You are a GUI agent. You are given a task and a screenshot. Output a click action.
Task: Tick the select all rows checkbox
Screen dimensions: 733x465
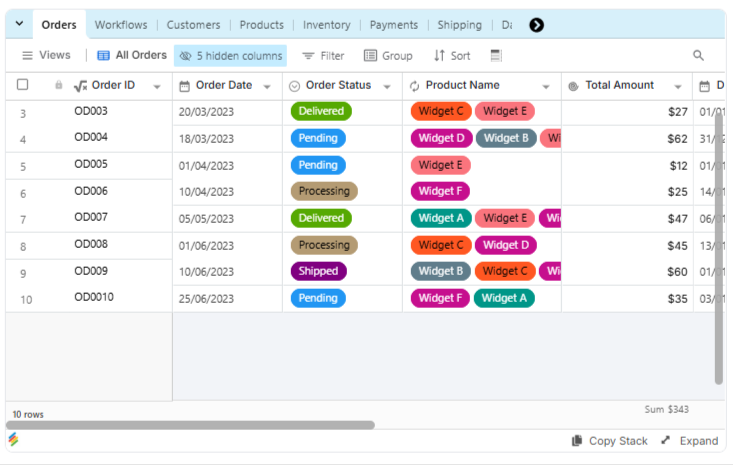click(22, 85)
